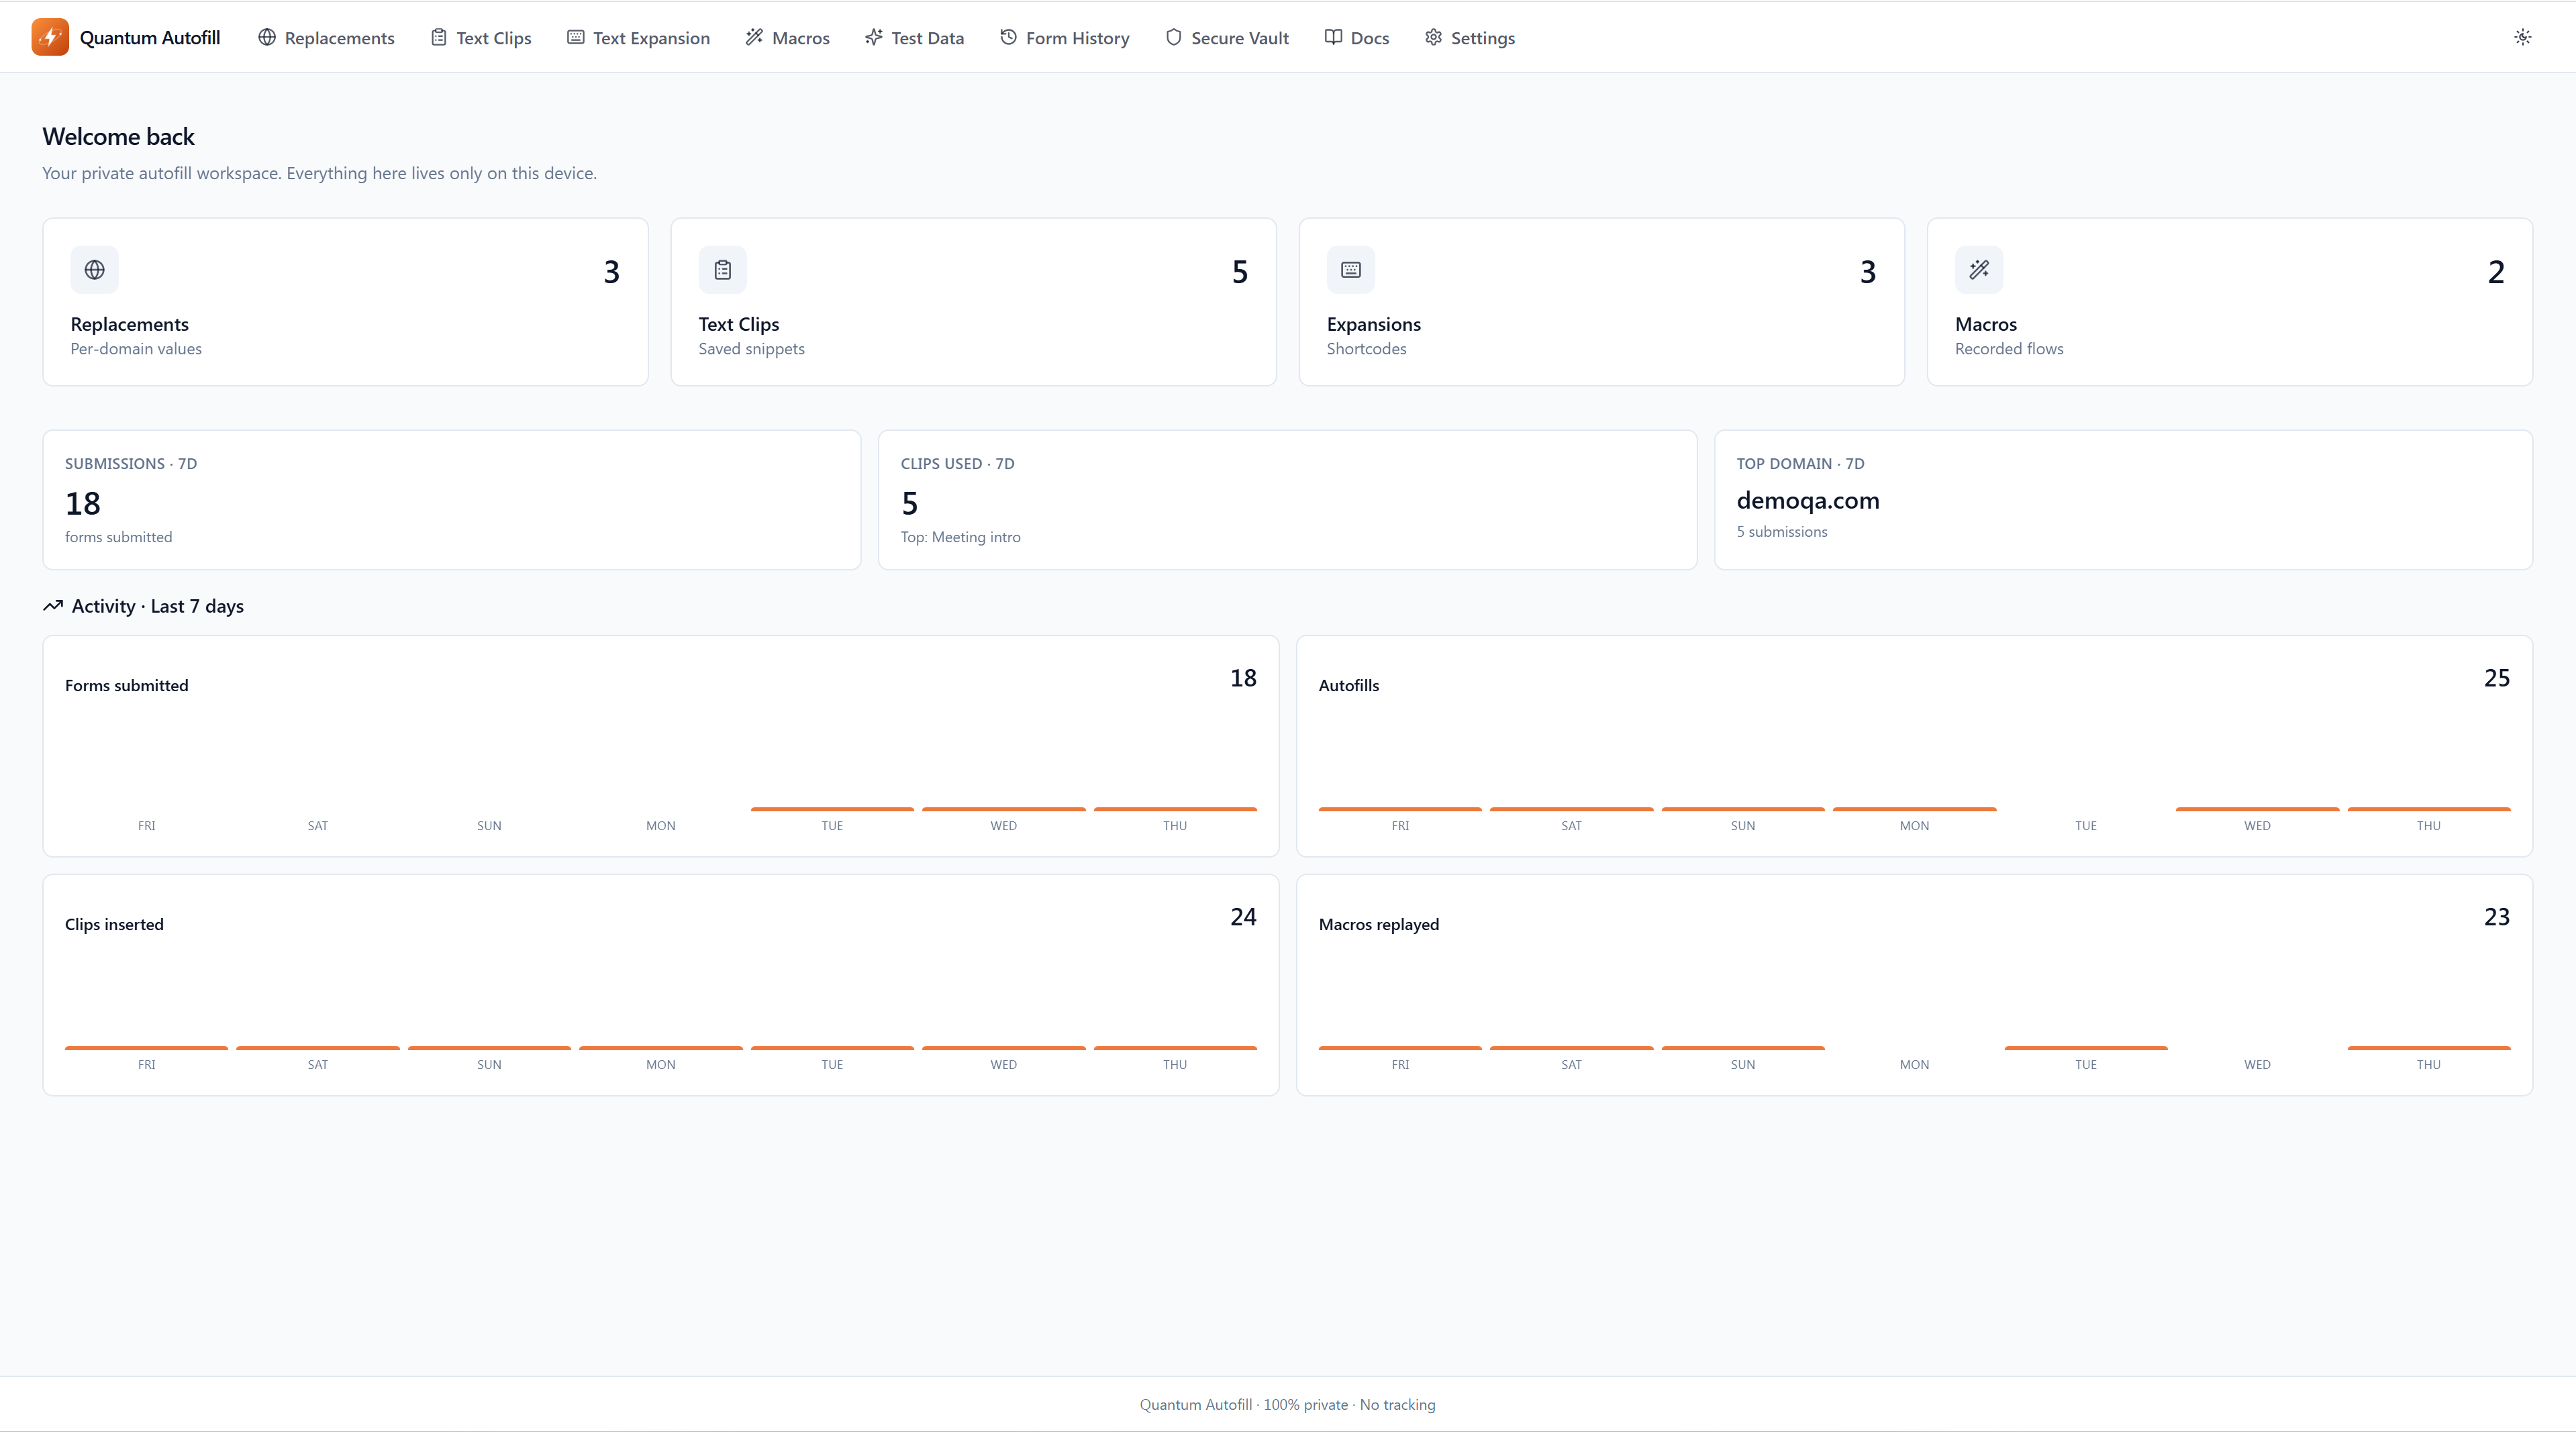Click the wand icon on the Macros card
The image size is (2576, 1432).
click(1979, 270)
